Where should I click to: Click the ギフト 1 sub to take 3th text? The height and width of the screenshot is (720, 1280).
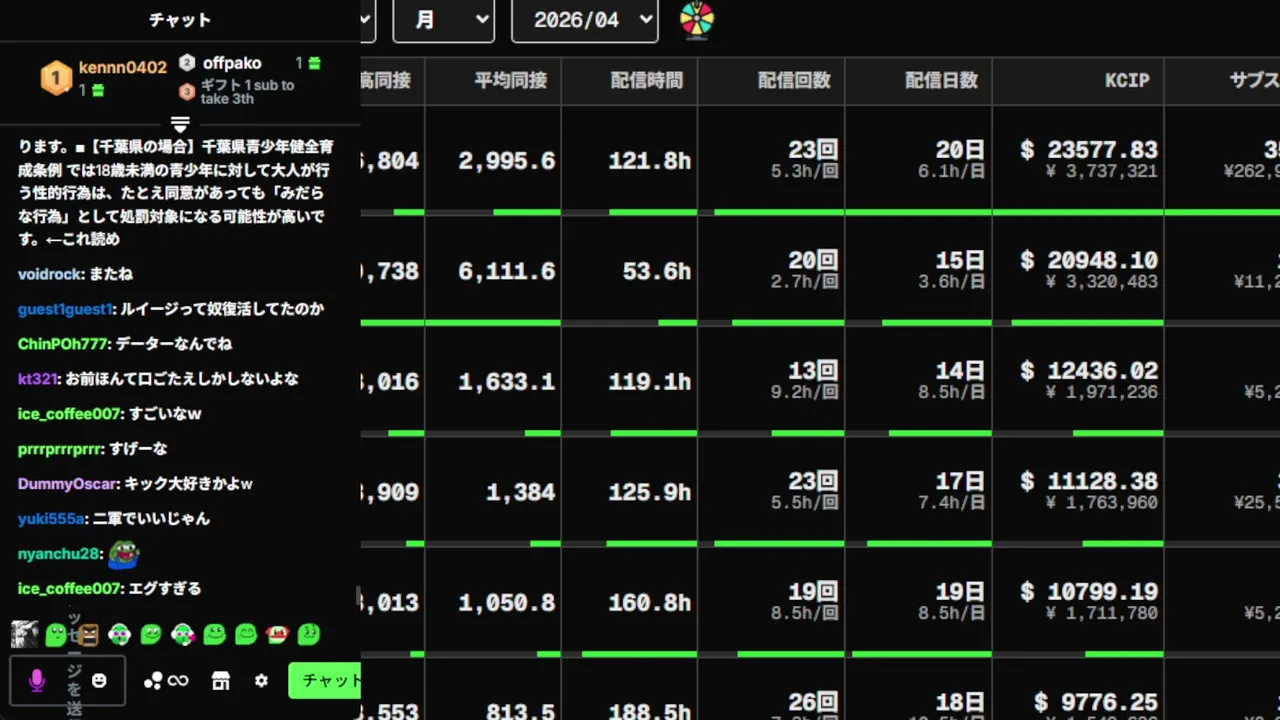tap(247, 92)
